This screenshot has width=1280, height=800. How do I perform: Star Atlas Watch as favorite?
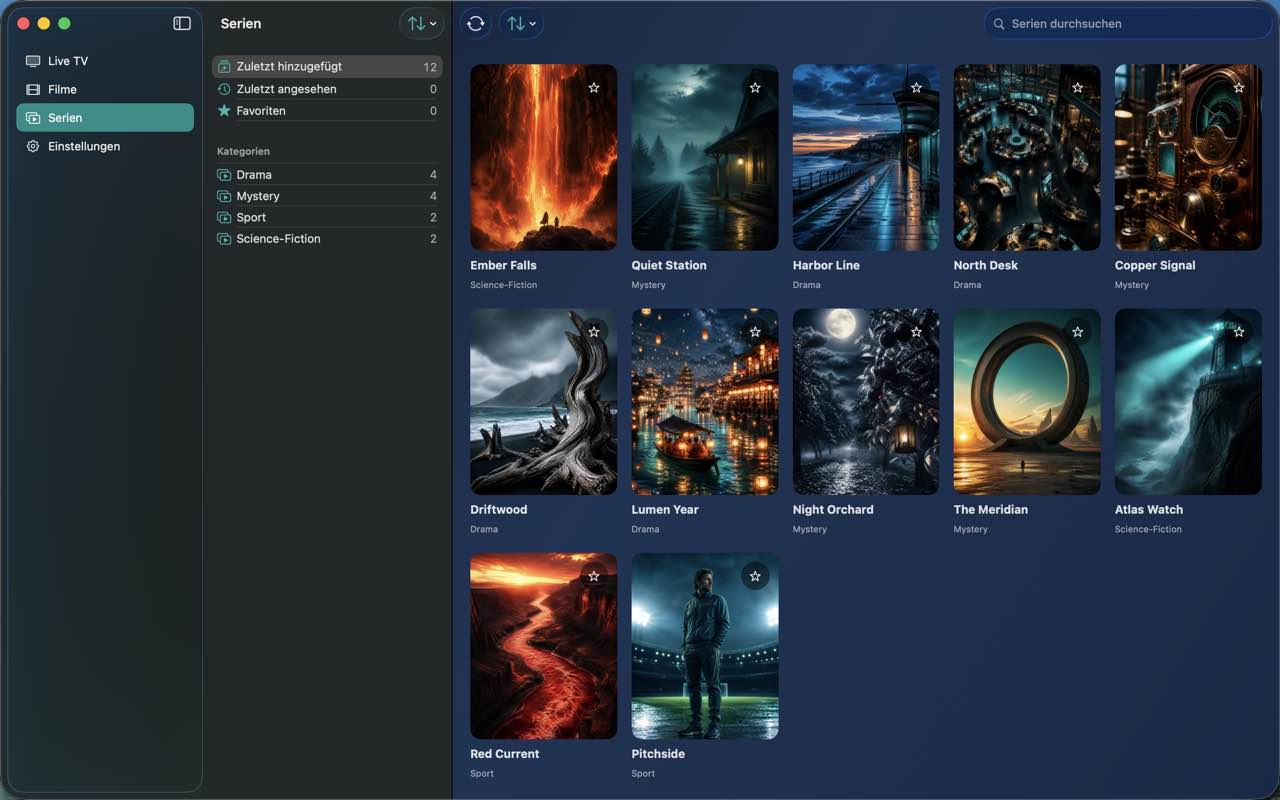tap(1239, 332)
